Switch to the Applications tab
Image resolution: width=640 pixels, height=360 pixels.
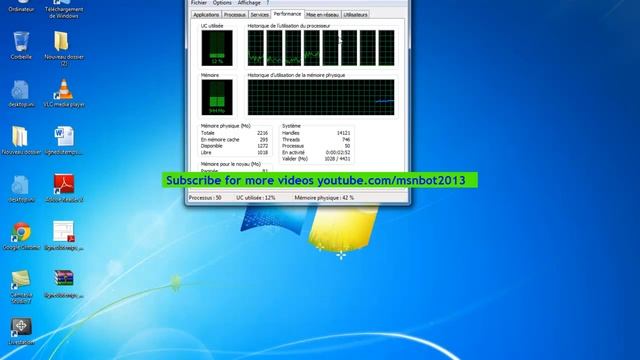[x=206, y=15]
